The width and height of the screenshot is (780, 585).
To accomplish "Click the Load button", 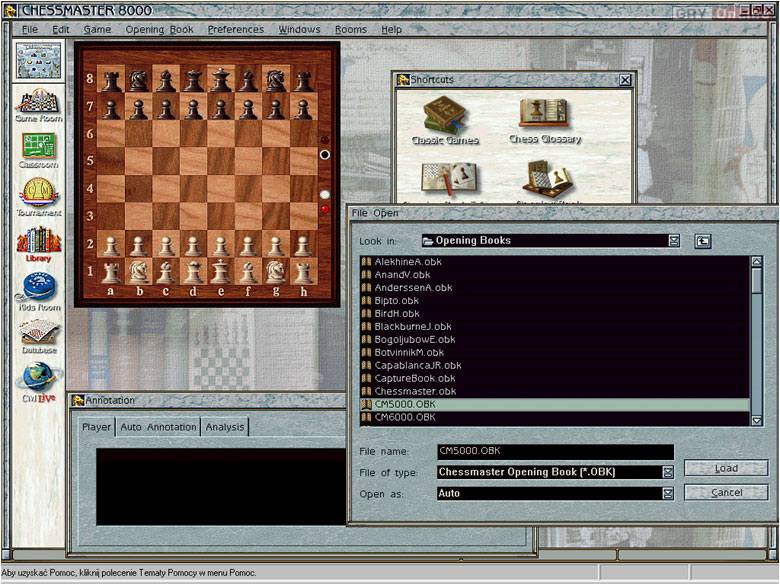I will pos(726,468).
